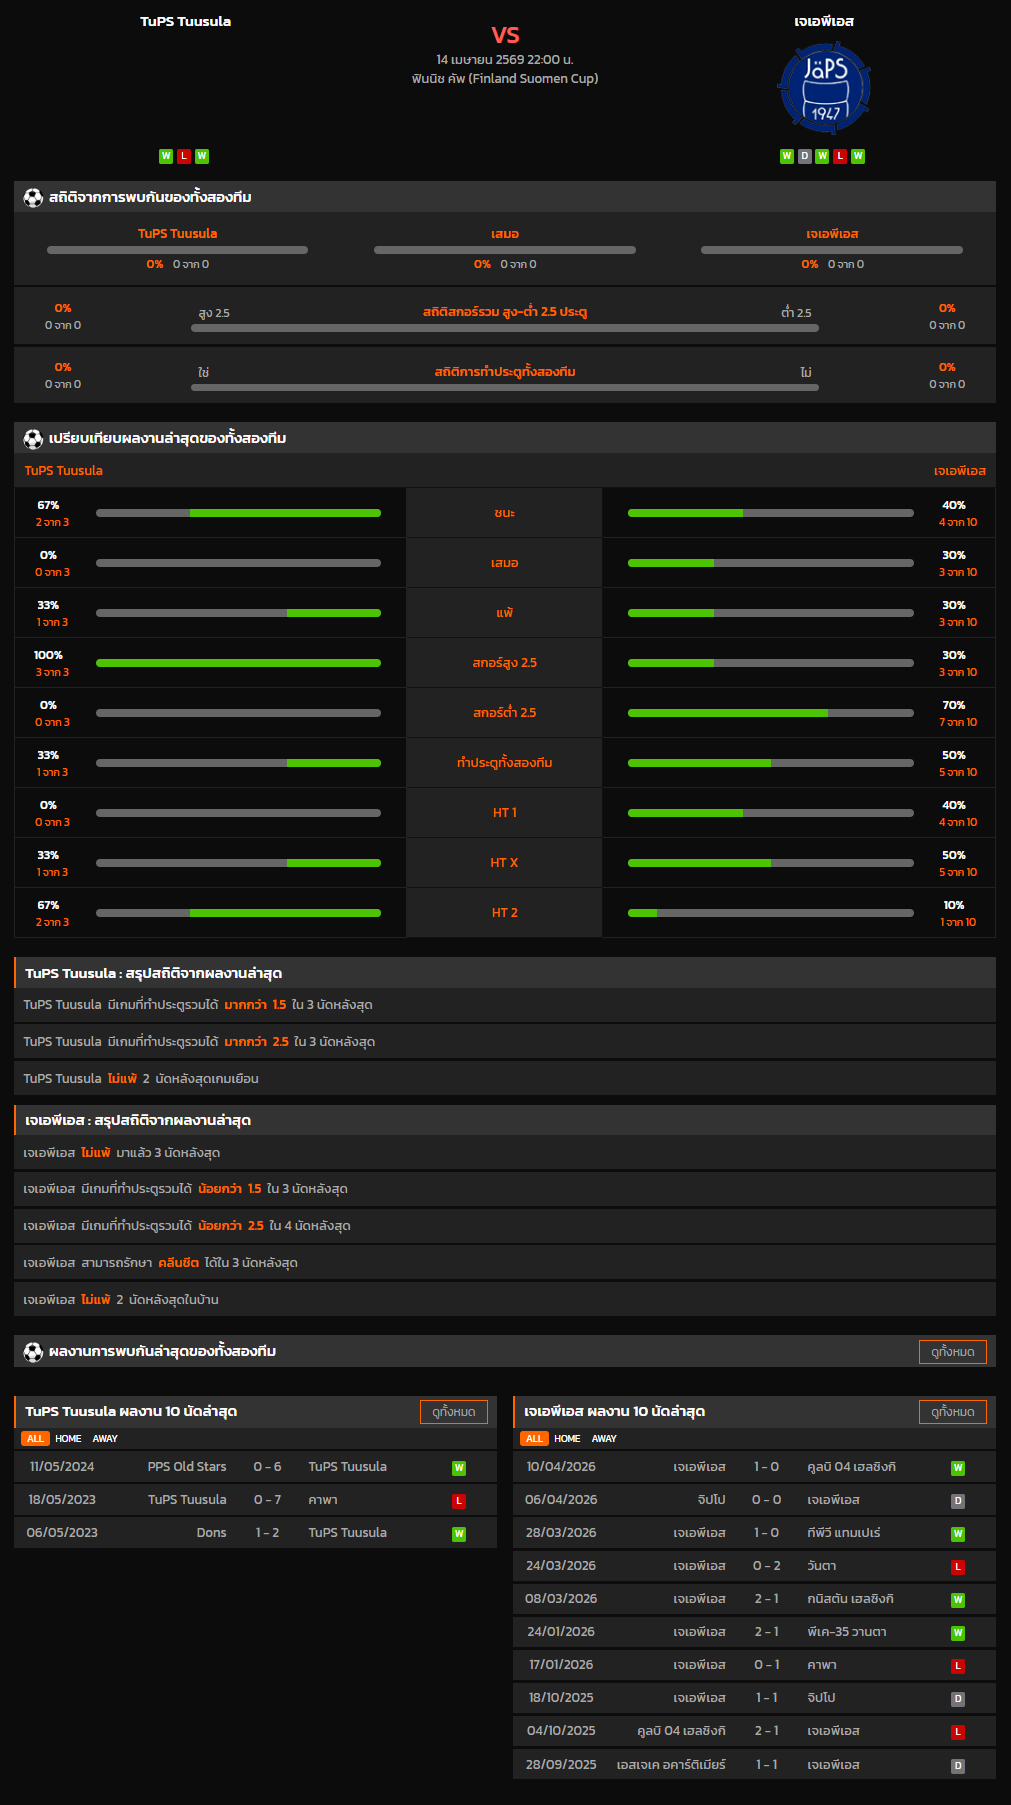The width and height of the screenshot is (1011, 1805).
Task: Filter the right-hand team's results by AWAY
Action: pyautogui.click(x=604, y=1438)
